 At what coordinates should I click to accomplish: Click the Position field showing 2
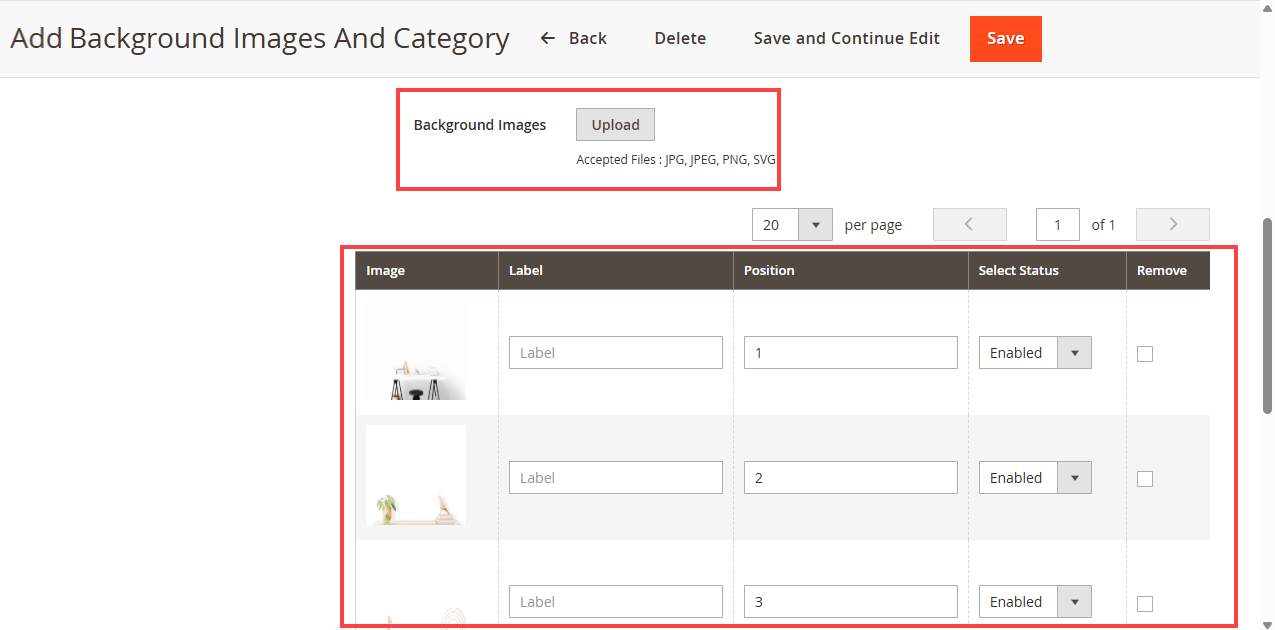click(850, 478)
